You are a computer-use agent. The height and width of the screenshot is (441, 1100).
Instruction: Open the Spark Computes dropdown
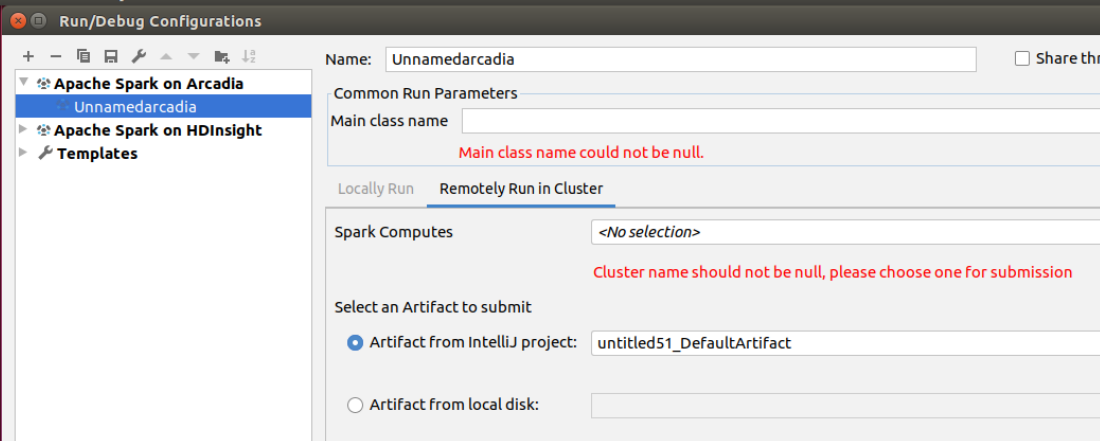(845, 232)
